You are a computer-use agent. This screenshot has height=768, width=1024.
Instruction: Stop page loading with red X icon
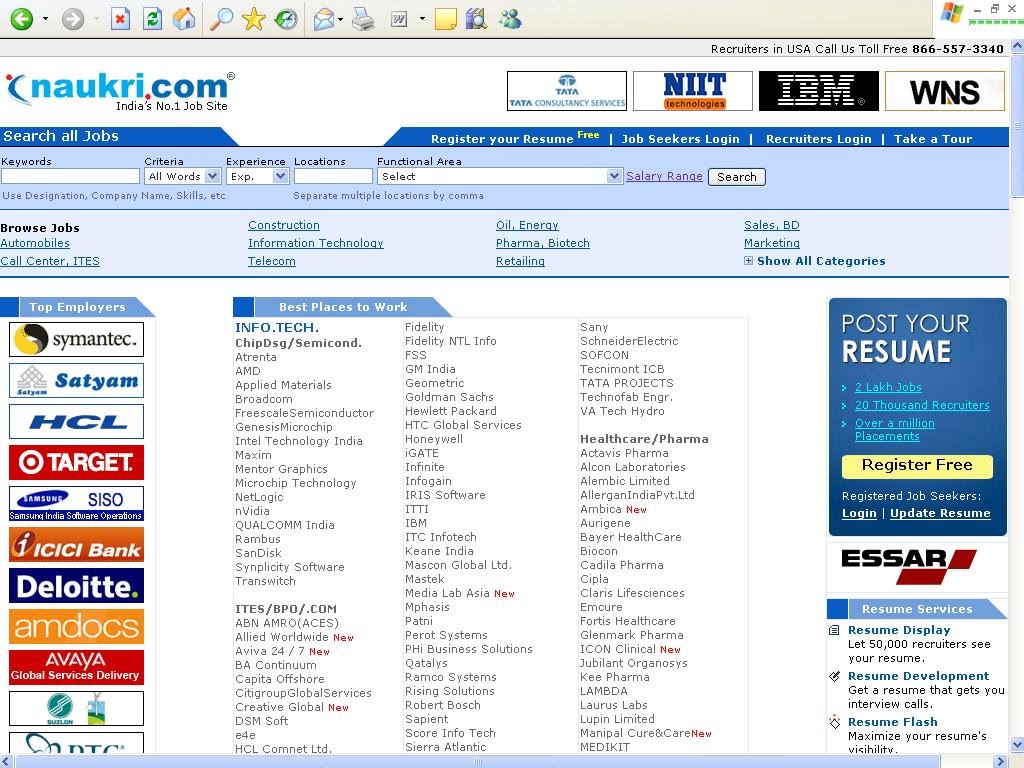120,19
